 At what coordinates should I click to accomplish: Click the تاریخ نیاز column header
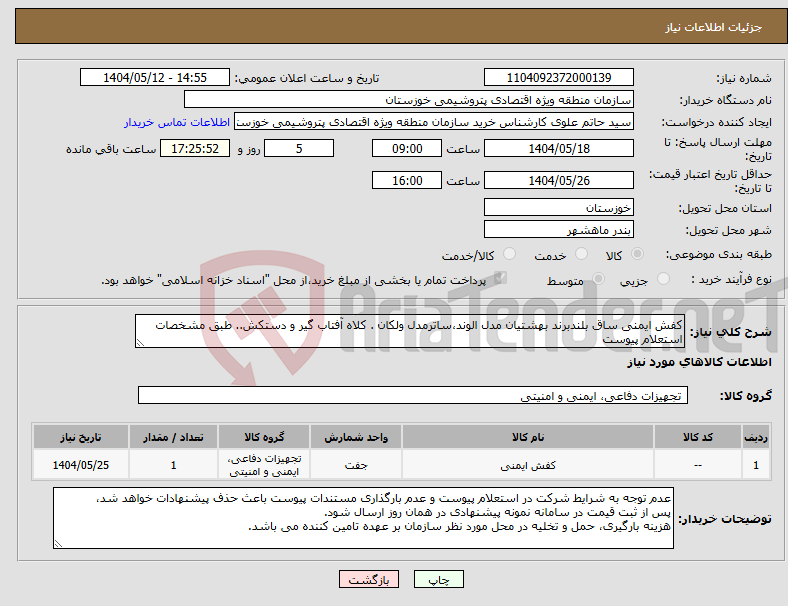coord(80,437)
